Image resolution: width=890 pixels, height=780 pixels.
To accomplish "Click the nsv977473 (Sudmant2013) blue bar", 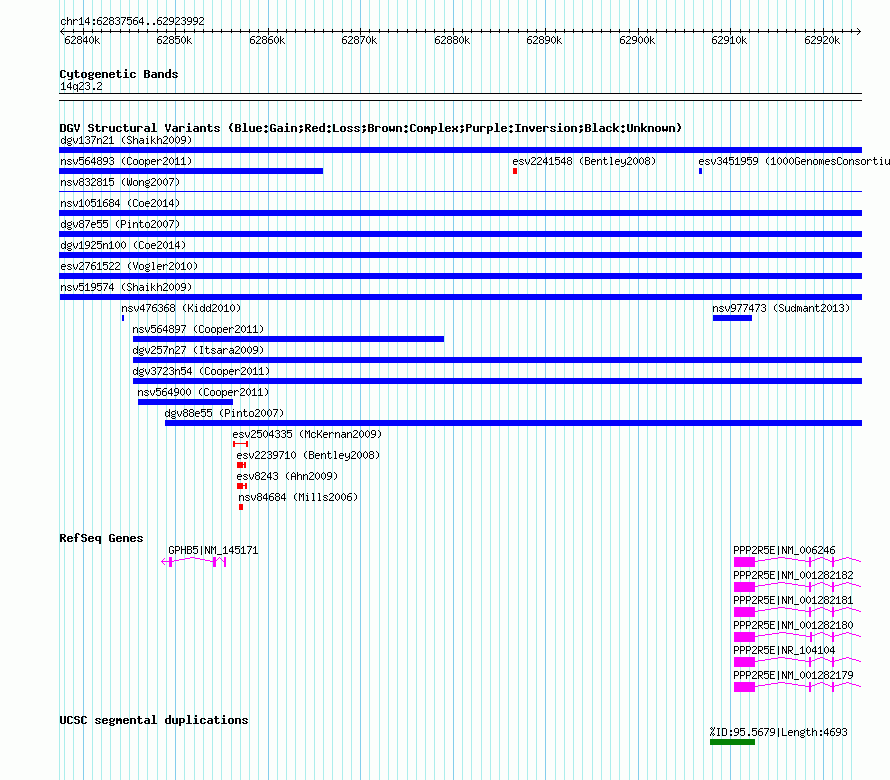I will click(732, 318).
